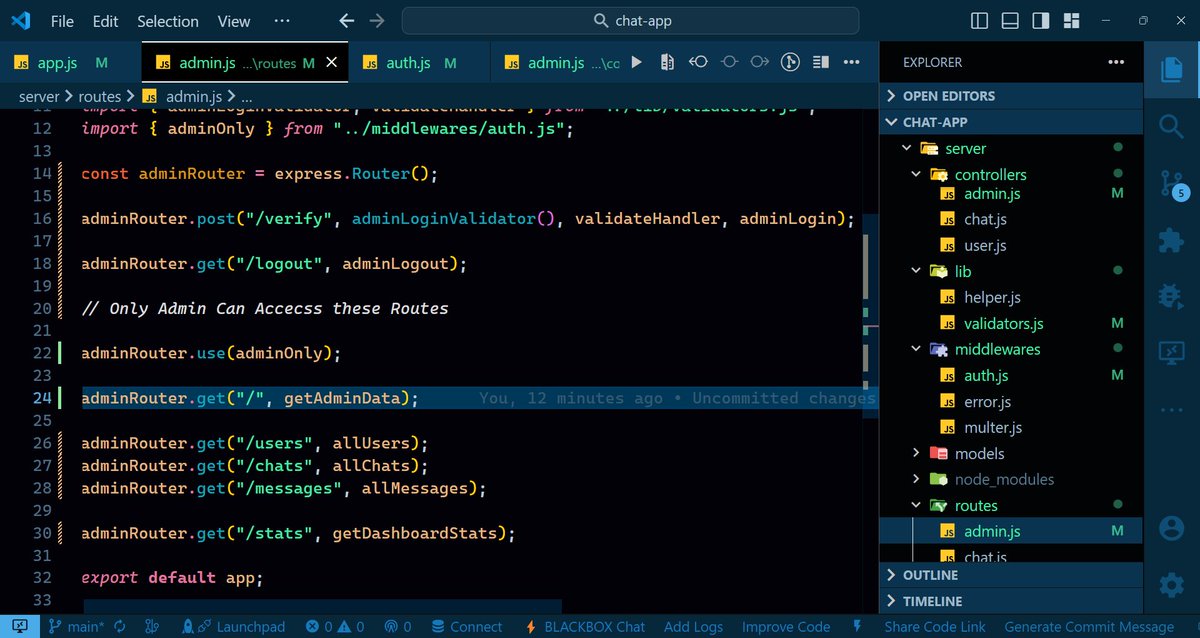The width and height of the screenshot is (1200, 638).
Task: Open the View menu
Action: pyautogui.click(x=234, y=20)
